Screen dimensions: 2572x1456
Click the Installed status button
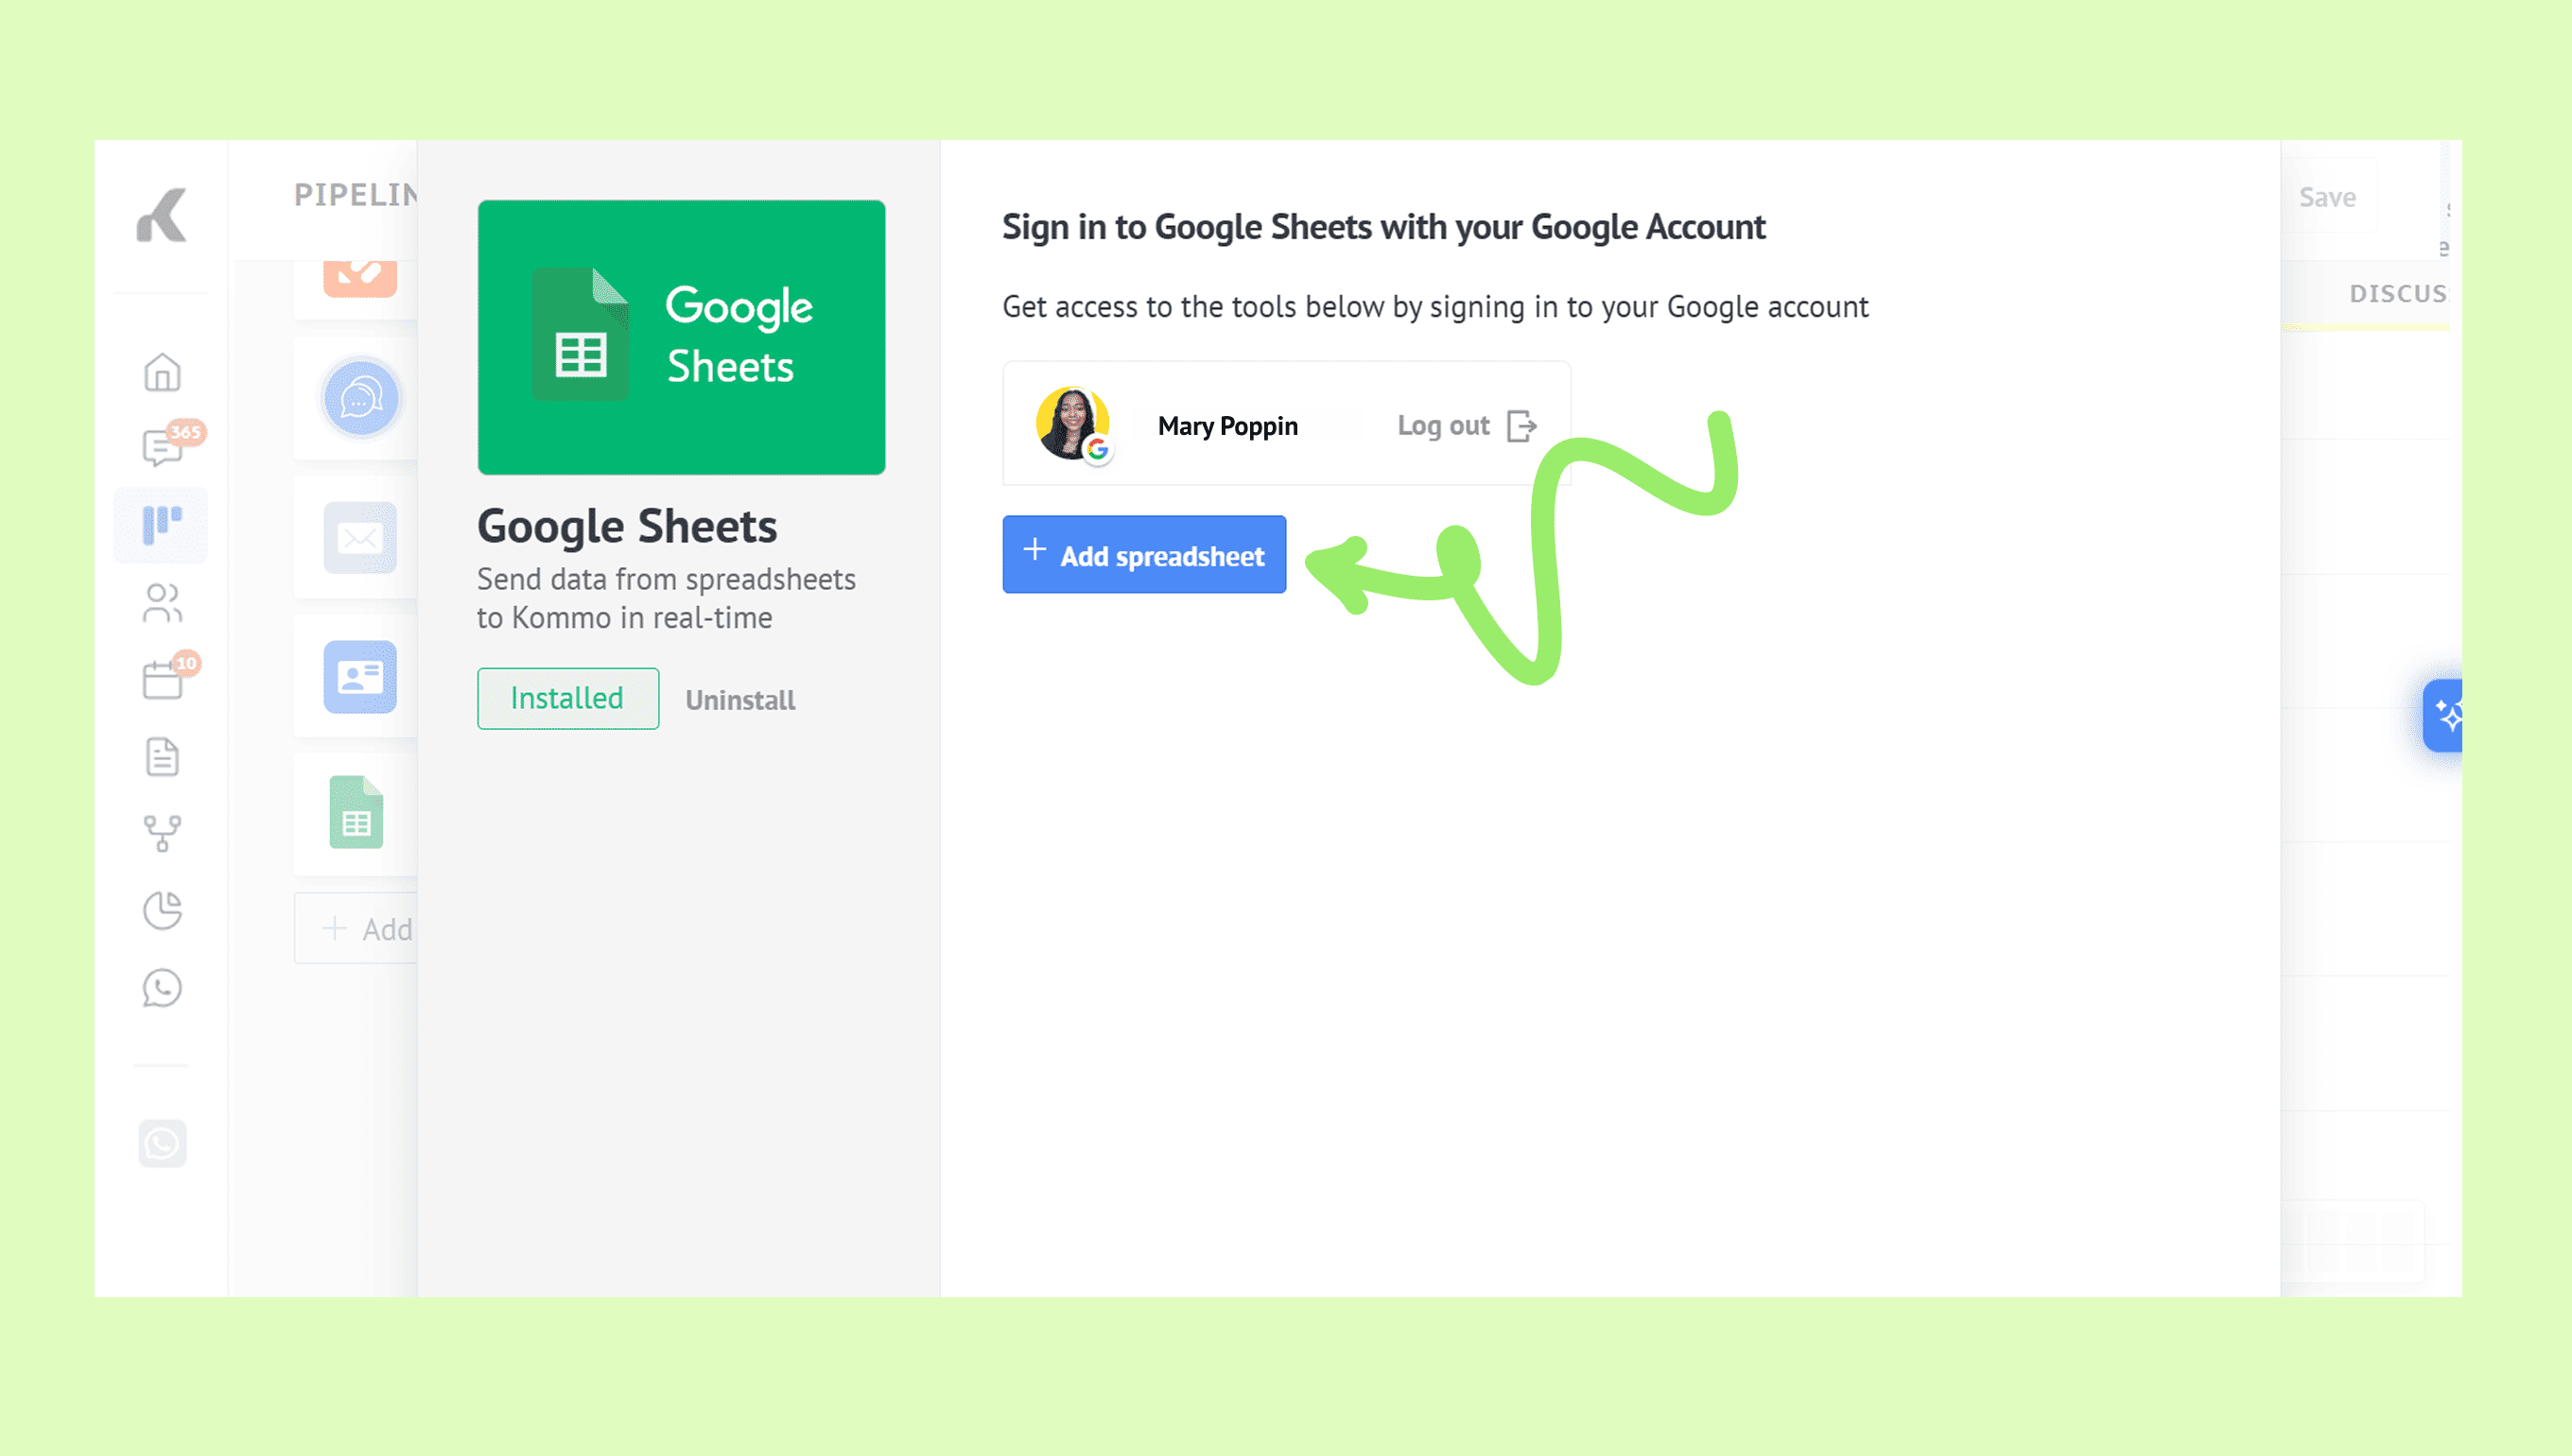coord(567,698)
